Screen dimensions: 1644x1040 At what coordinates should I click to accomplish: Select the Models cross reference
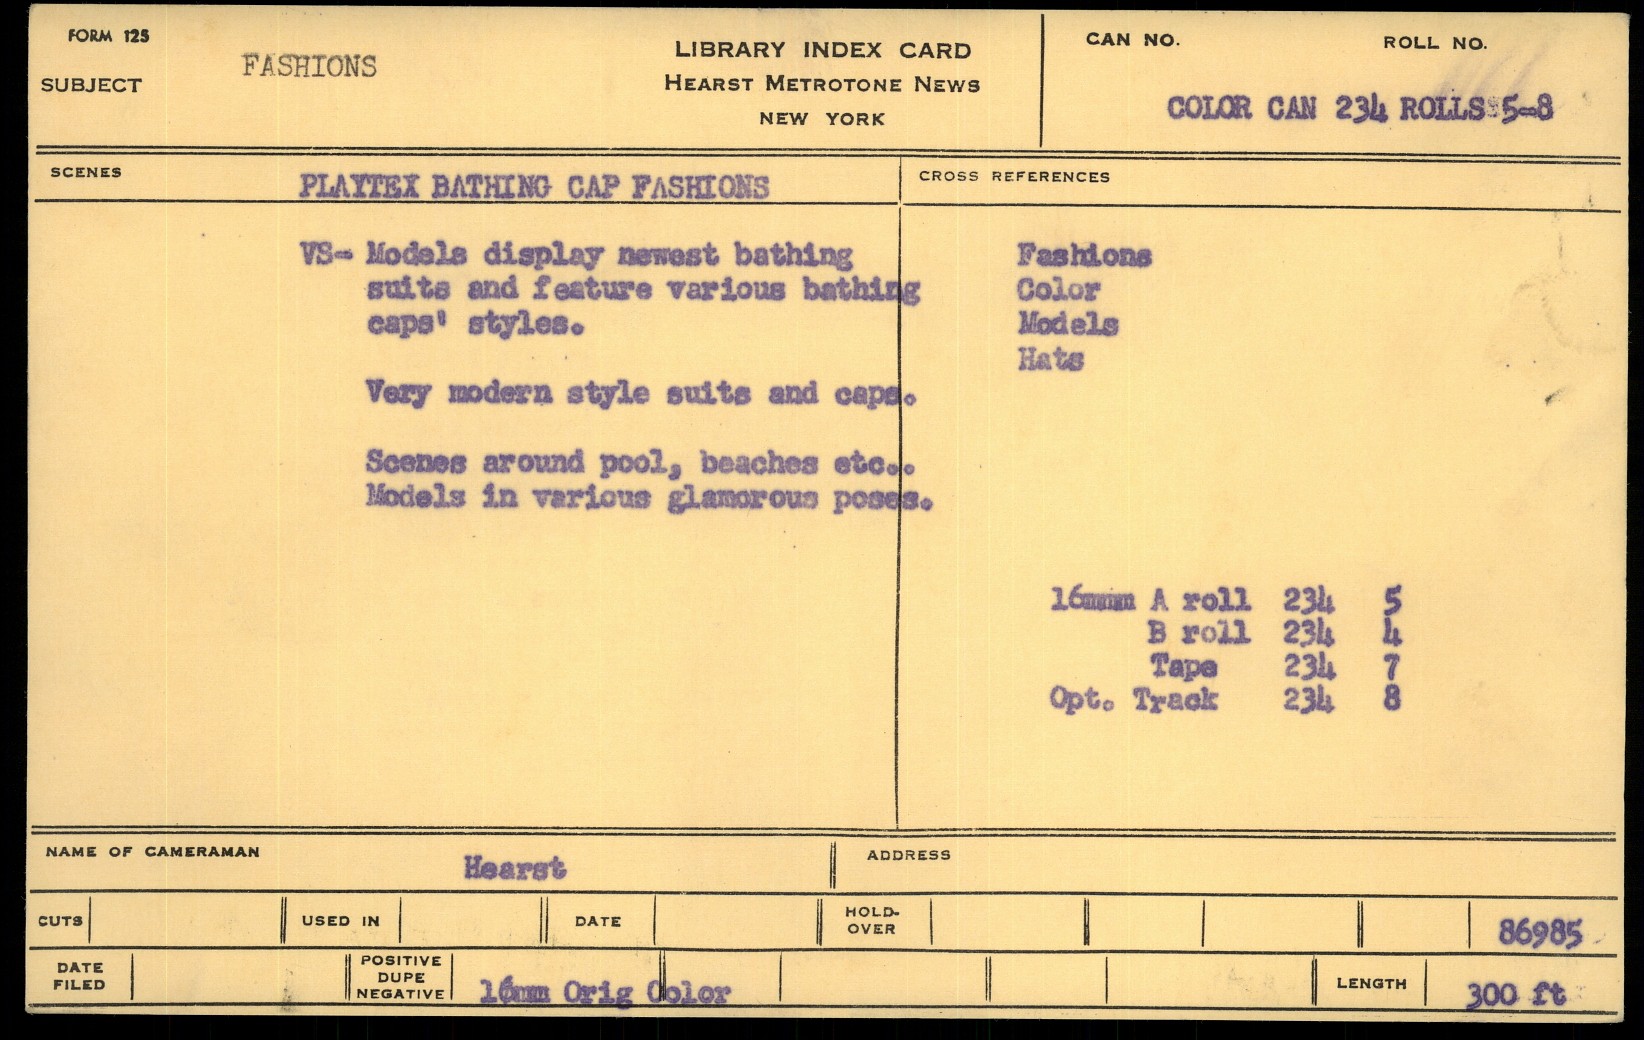pos(1068,324)
